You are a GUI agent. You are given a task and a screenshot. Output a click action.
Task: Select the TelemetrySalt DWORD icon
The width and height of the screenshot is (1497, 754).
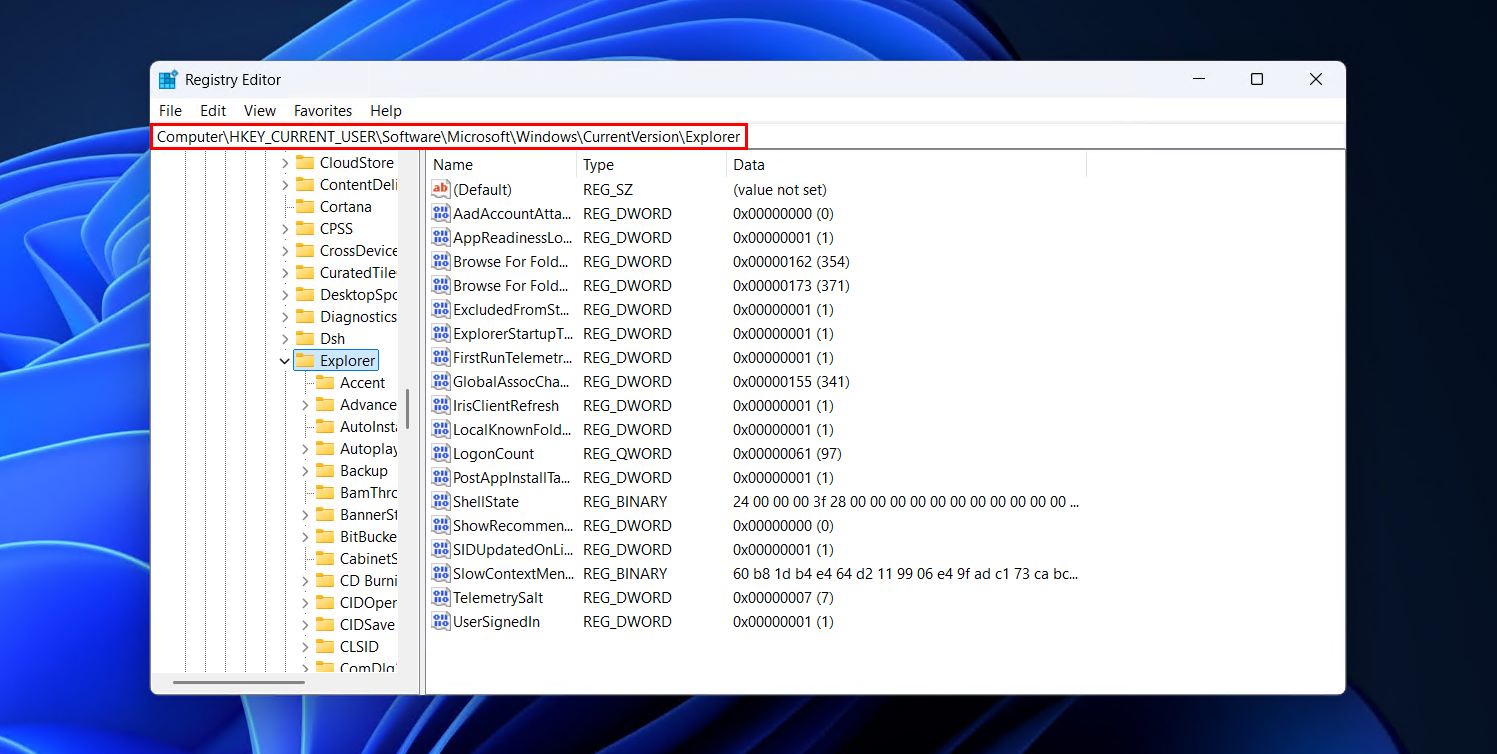pos(441,597)
